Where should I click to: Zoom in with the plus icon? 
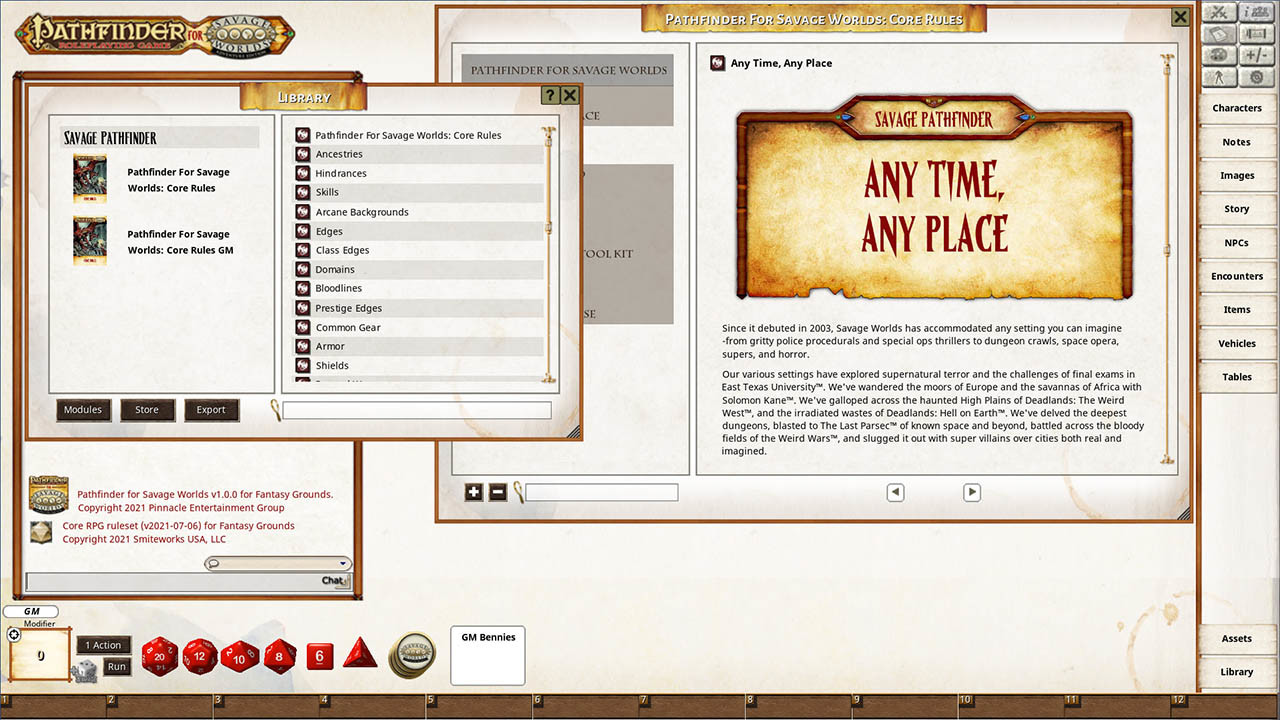(x=473, y=492)
